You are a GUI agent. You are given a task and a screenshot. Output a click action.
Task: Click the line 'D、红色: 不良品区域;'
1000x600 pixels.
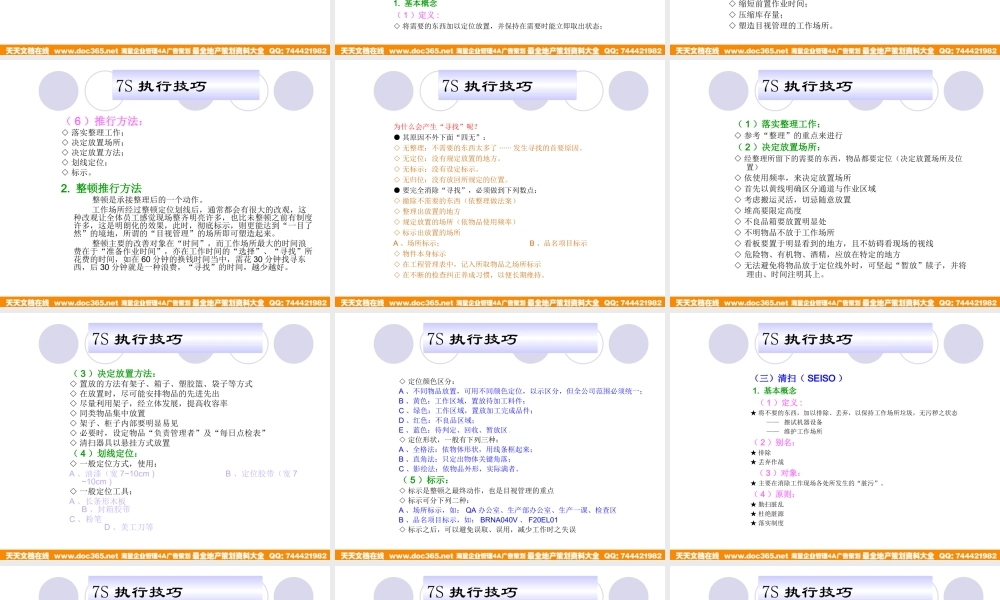(437, 420)
